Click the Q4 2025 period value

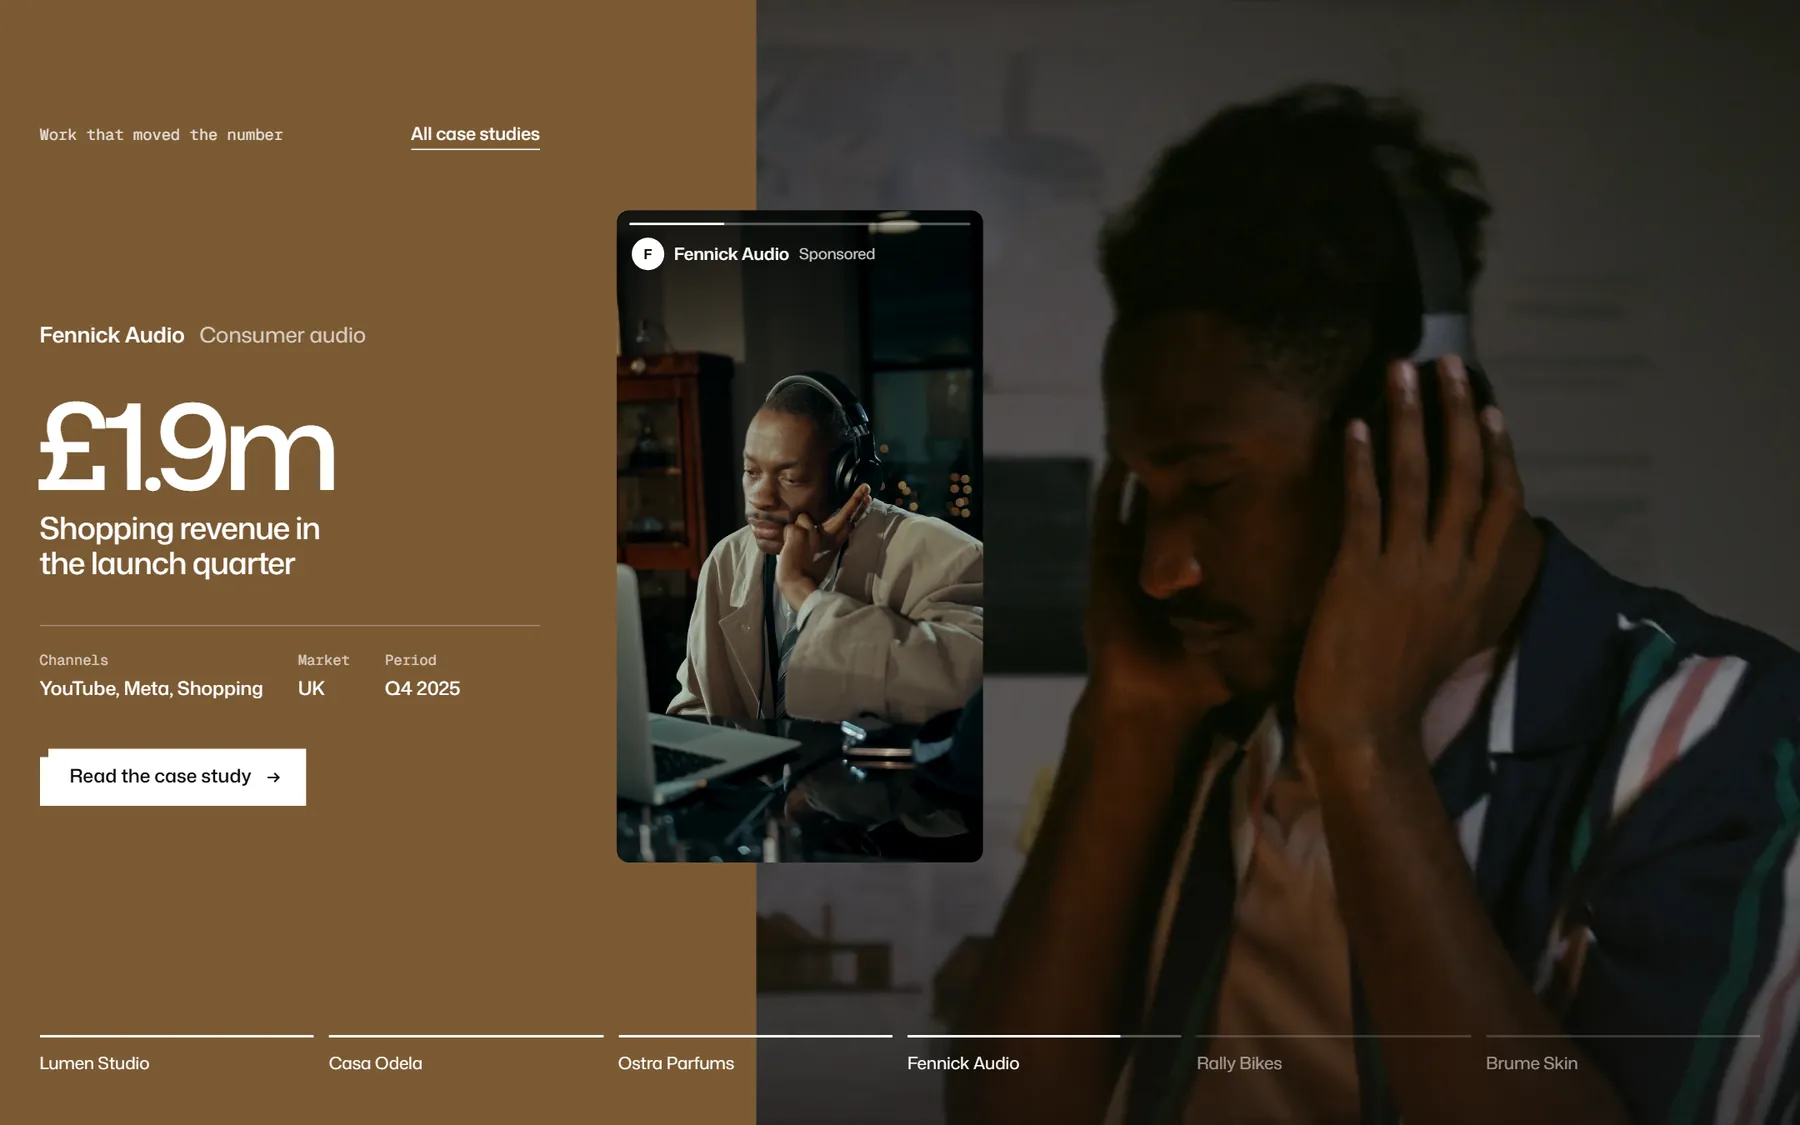coord(422,688)
